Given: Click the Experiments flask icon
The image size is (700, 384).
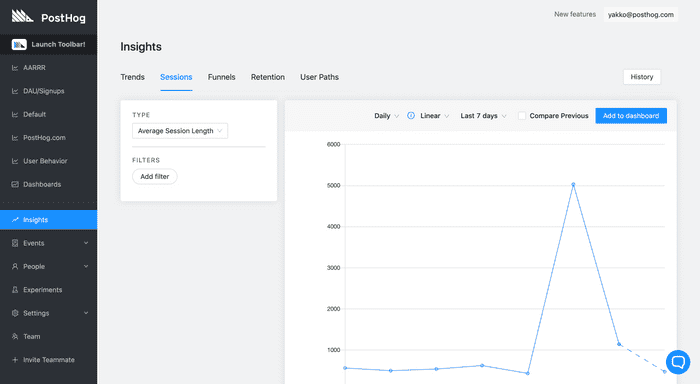Looking at the screenshot, I should pyautogui.click(x=15, y=290).
